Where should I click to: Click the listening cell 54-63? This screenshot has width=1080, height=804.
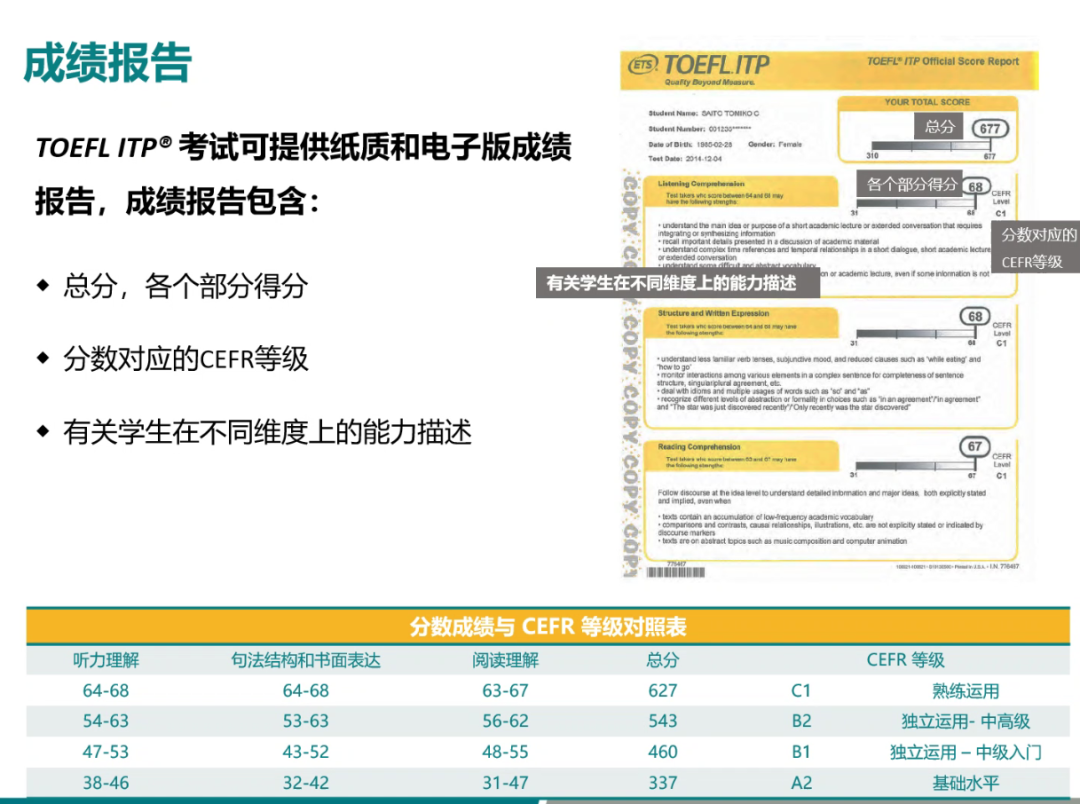pos(106,721)
